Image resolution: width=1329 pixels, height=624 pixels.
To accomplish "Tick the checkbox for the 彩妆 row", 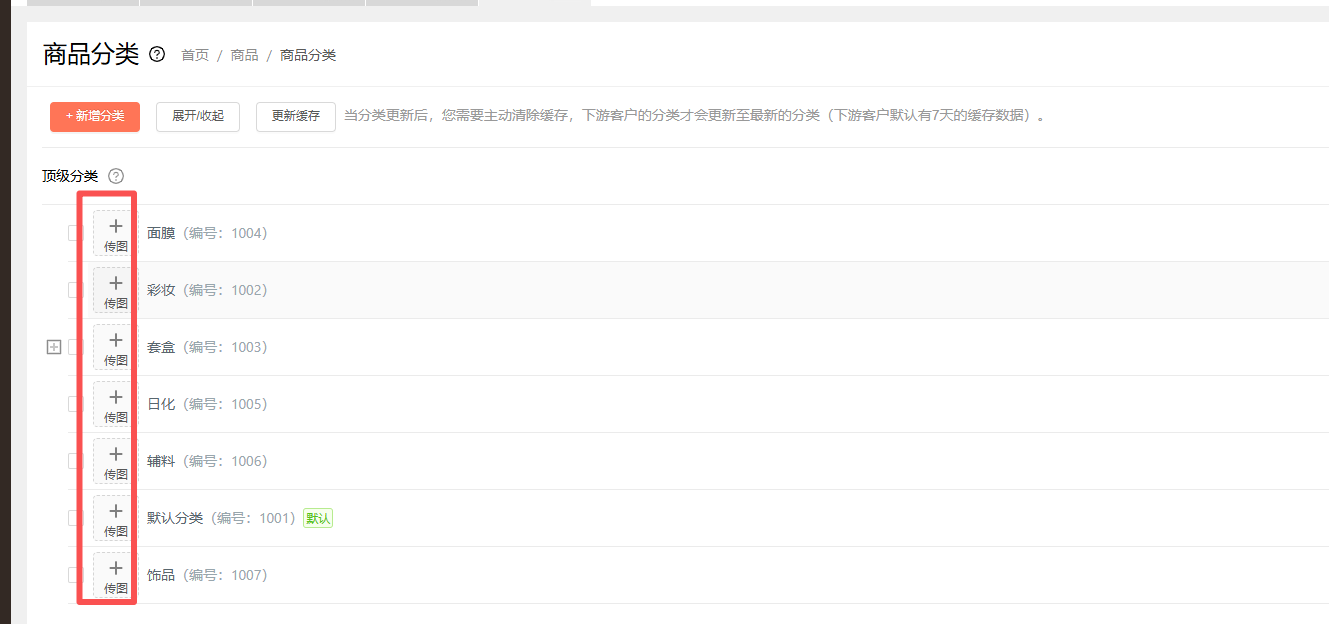I will pos(73,290).
